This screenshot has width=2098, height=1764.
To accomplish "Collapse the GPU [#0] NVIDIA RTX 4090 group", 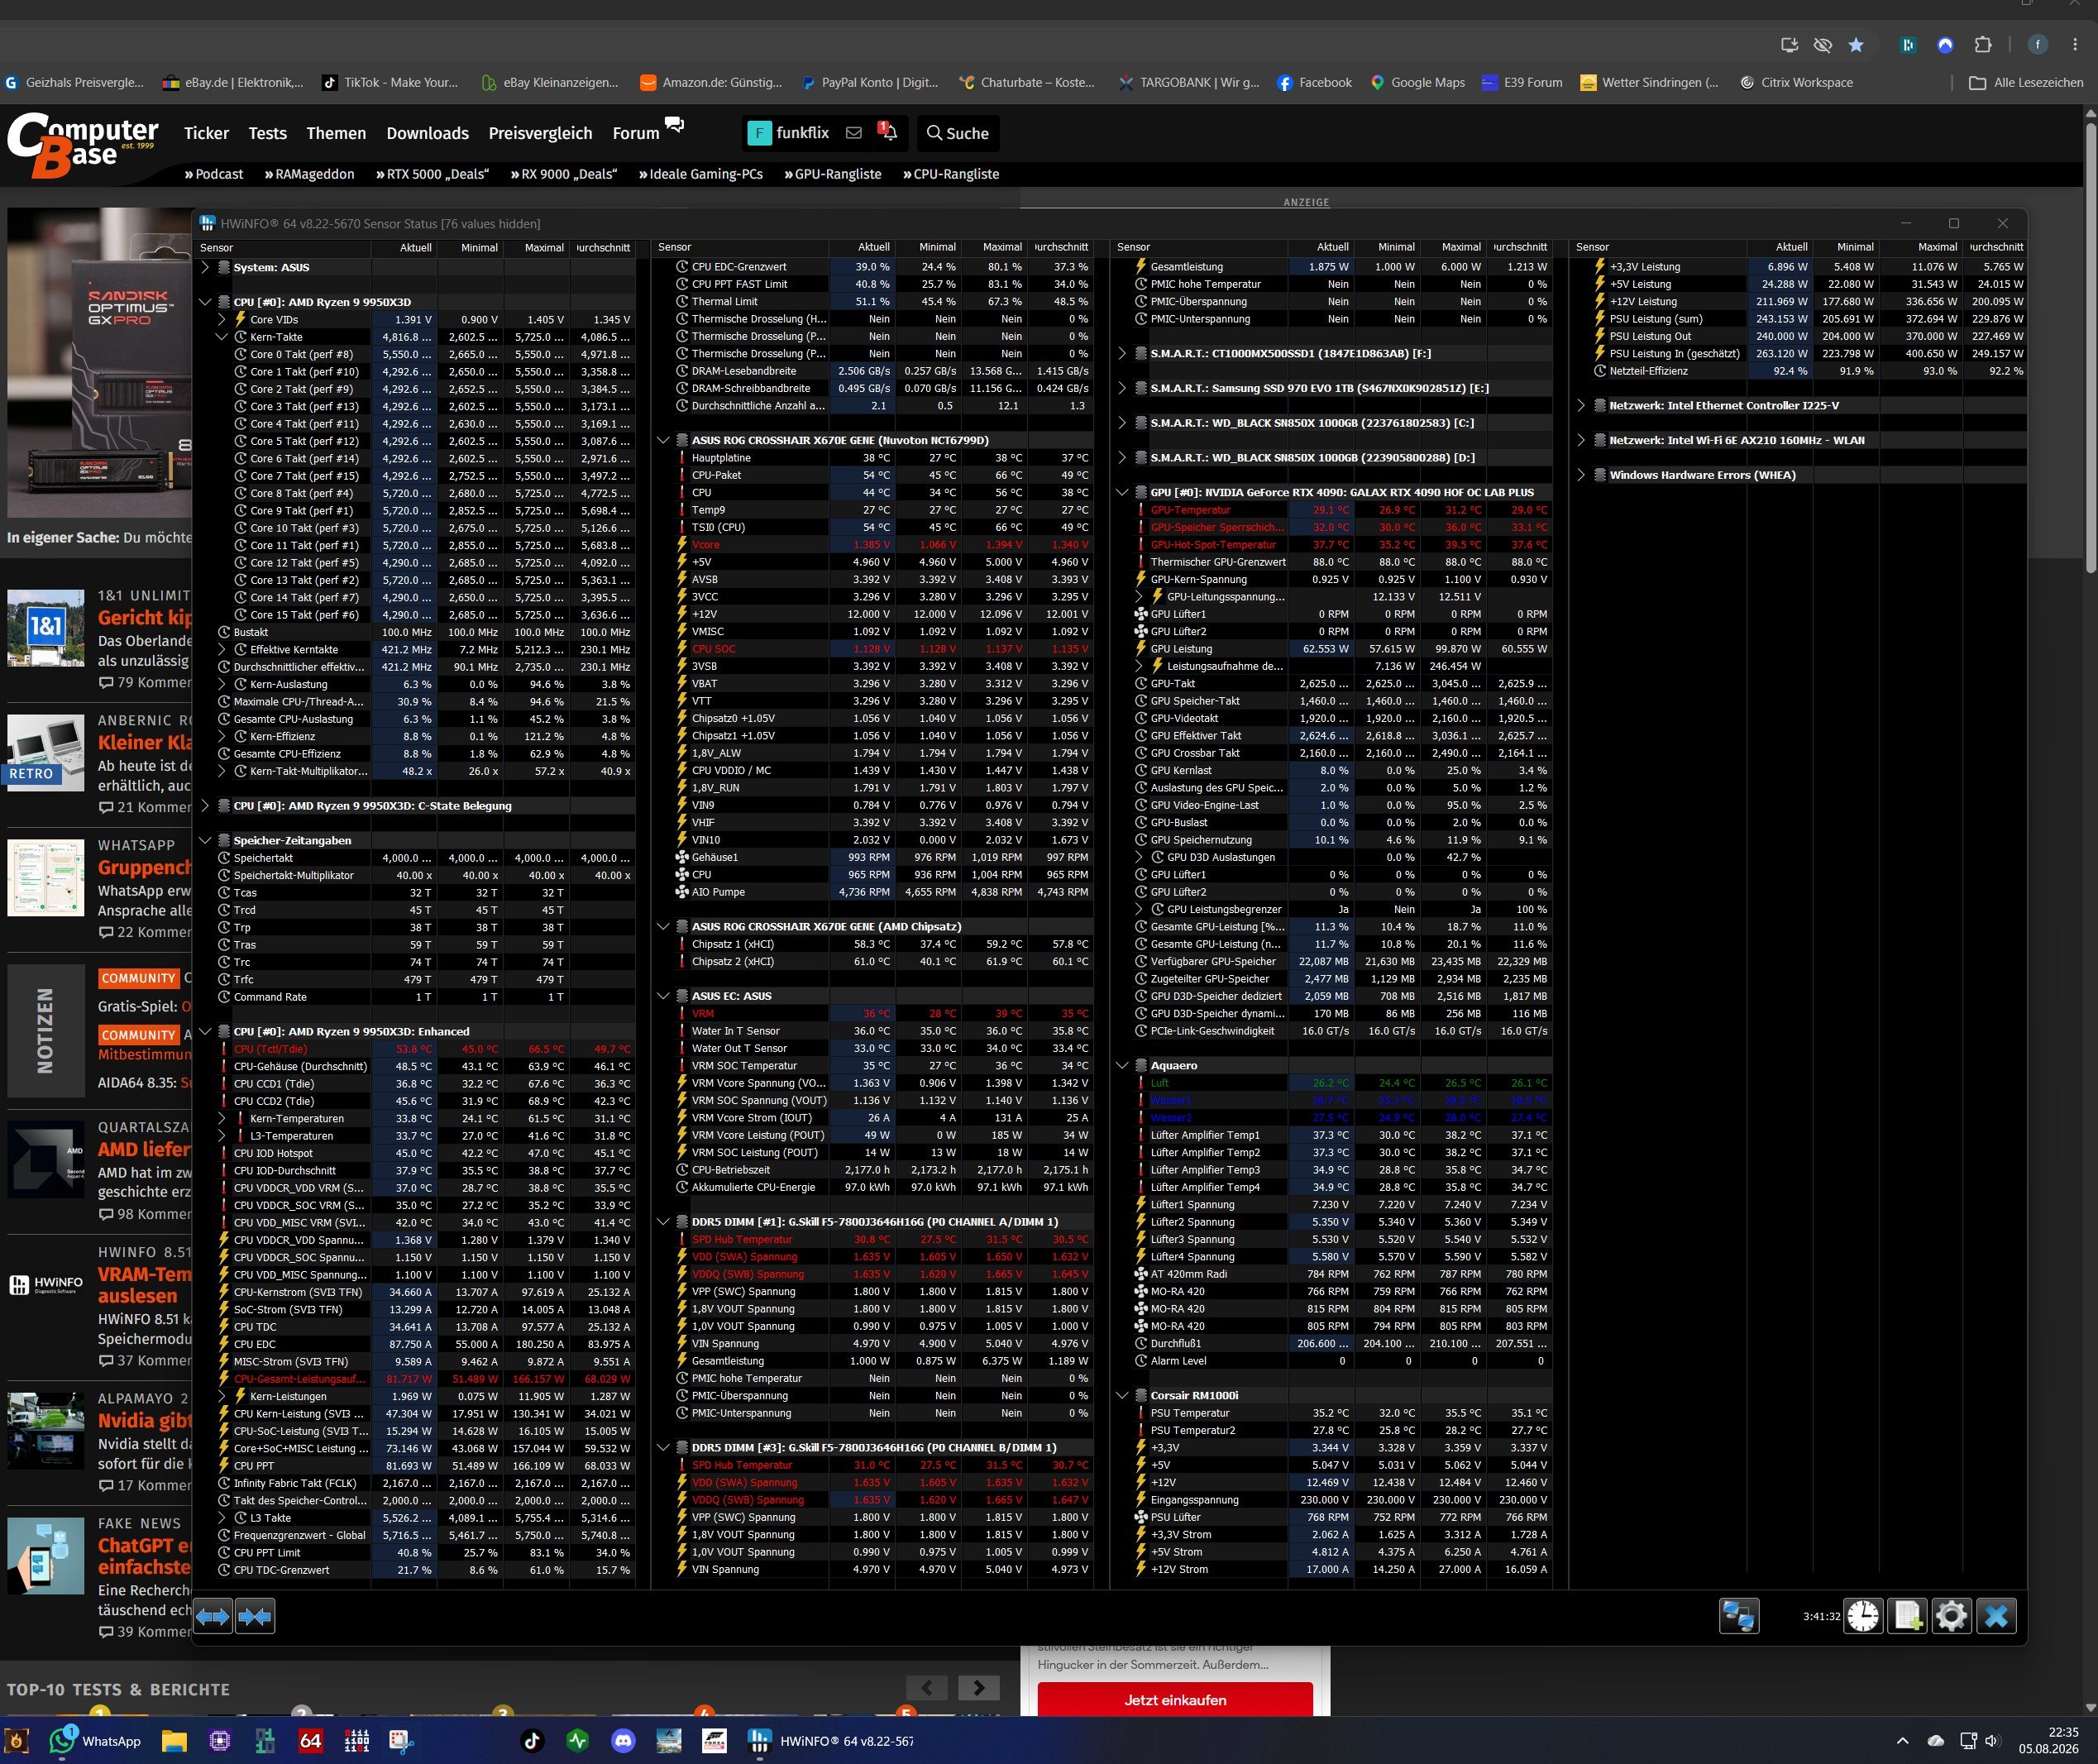I will pos(1122,492).
